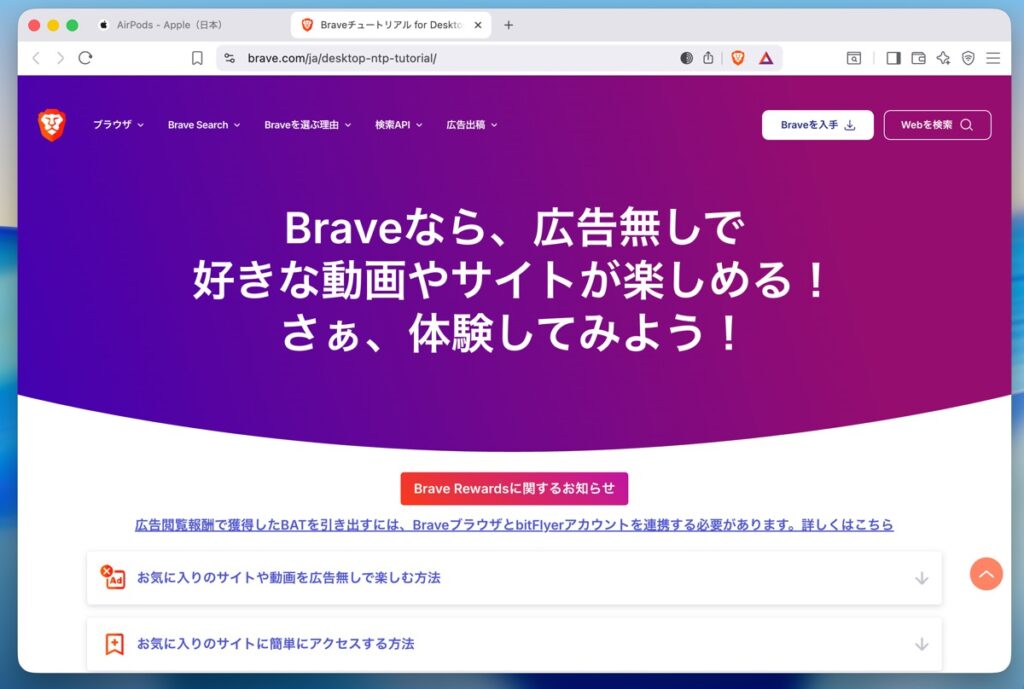
Task: Expand the ブラウザ dropdown menu
Action: (x=118, y=125)
